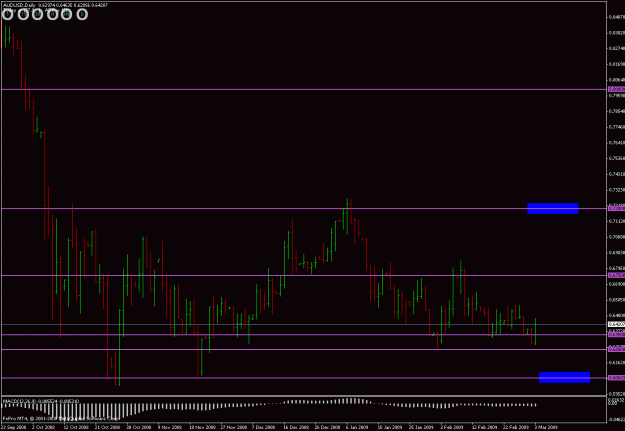Select the H (hourly) timeframe circle button
The height and width of the screenshot is (431, 625).
click(52, 15)
